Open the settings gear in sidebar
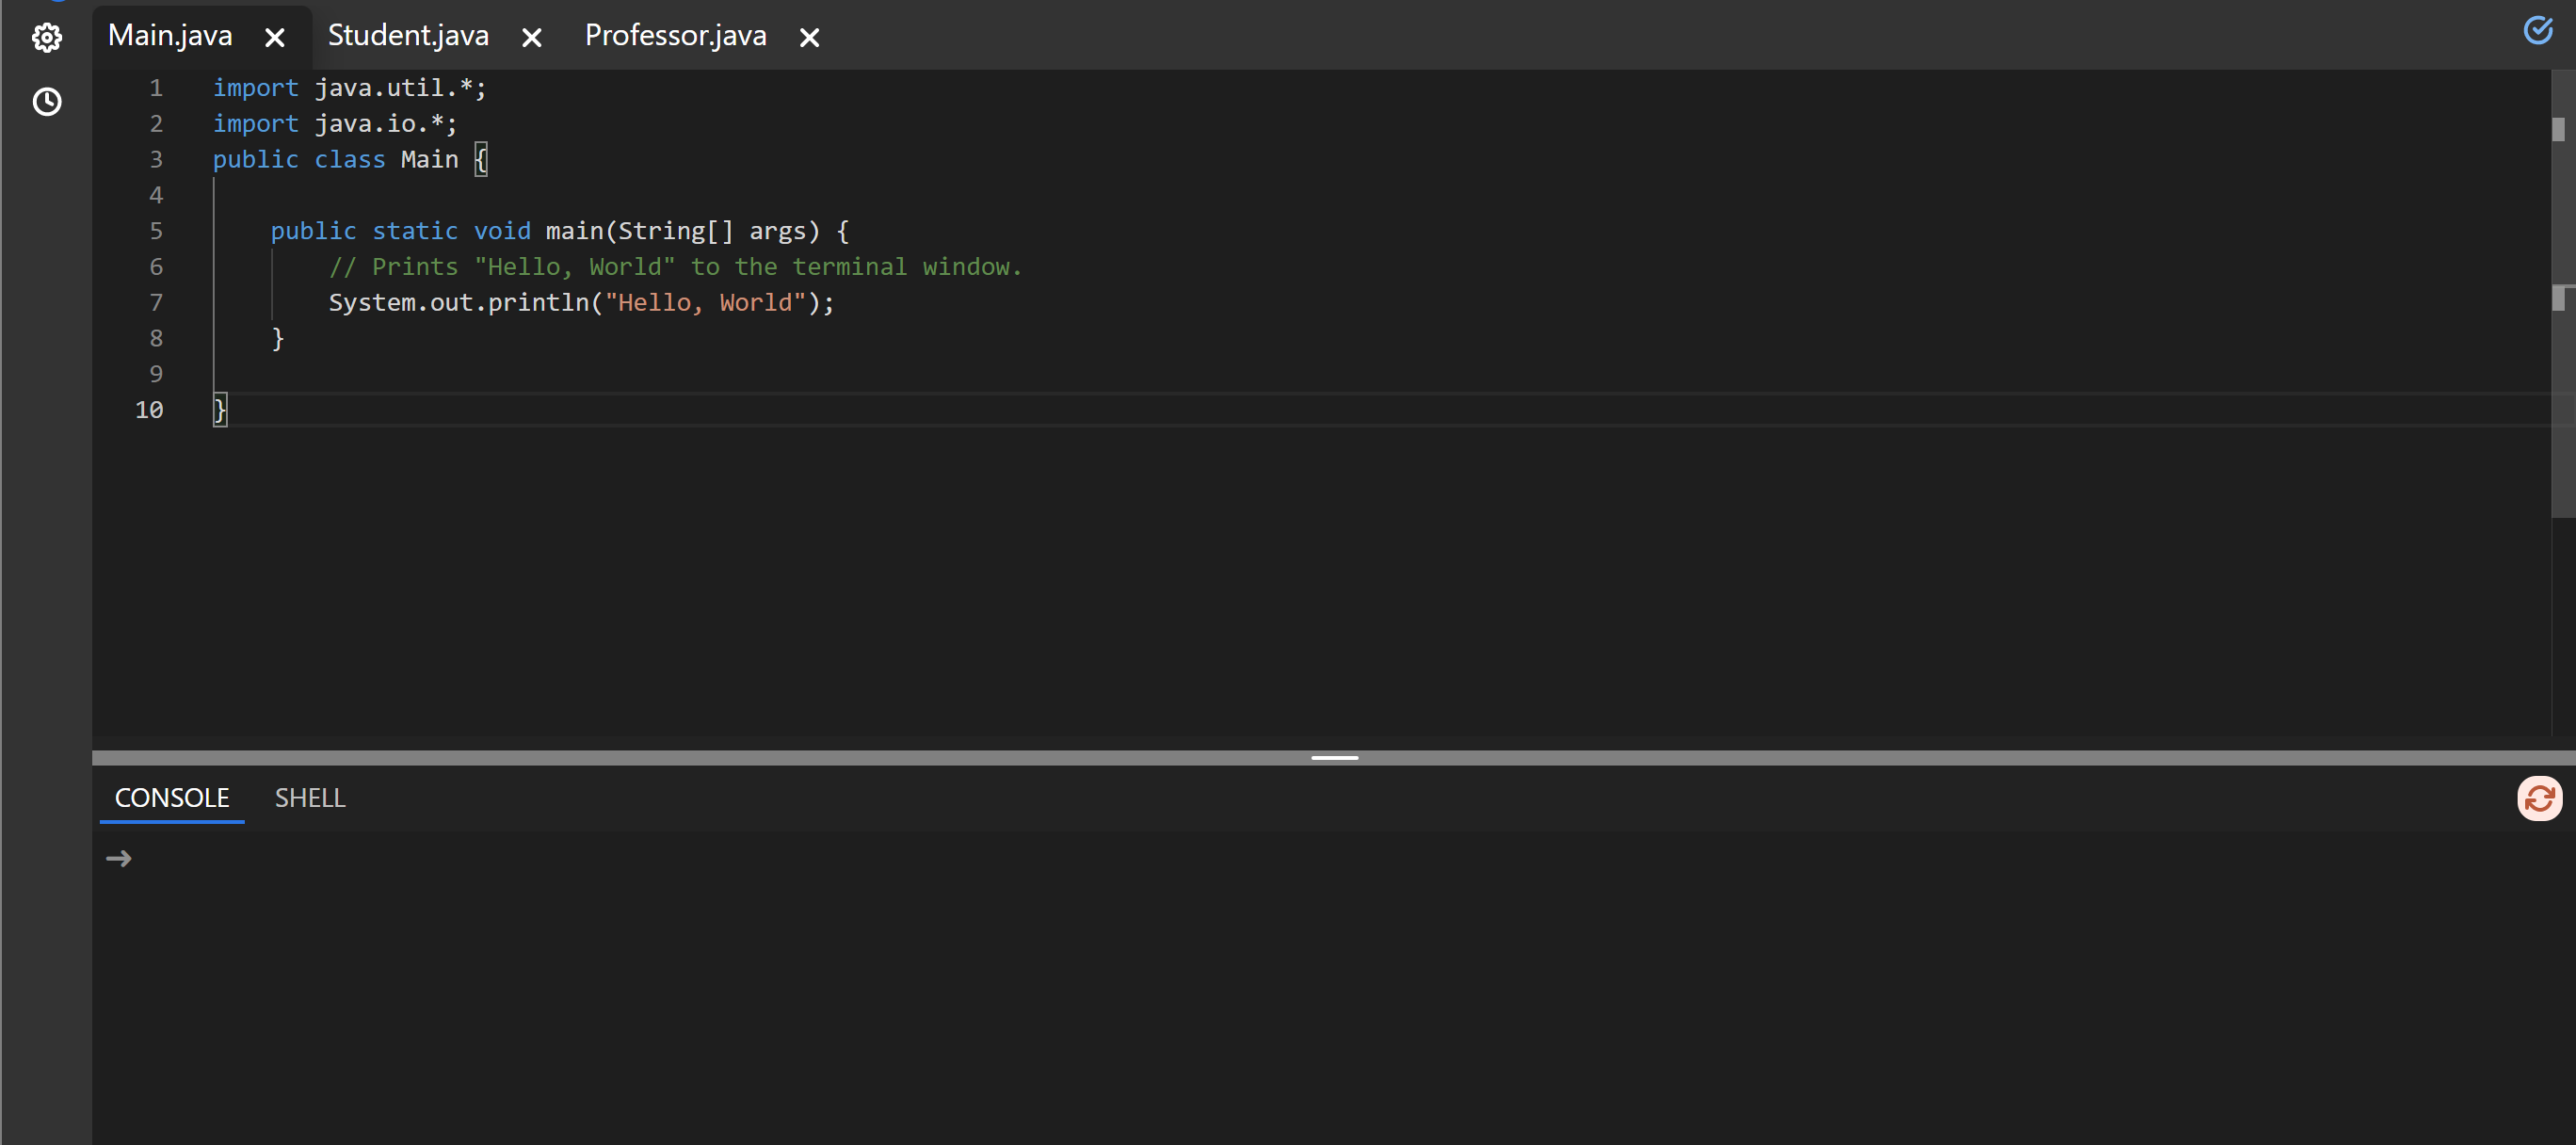The image size is (2576, 1145). pos(47,38)
